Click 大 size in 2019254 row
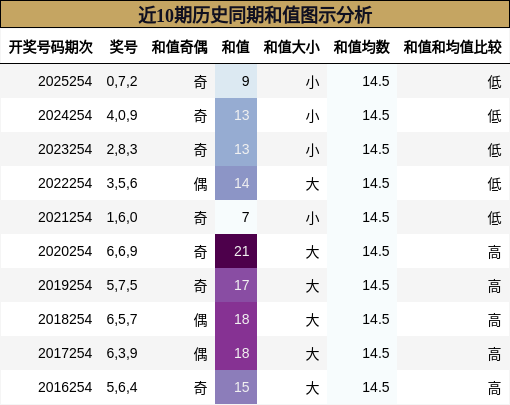 click(x=312, y=286)
